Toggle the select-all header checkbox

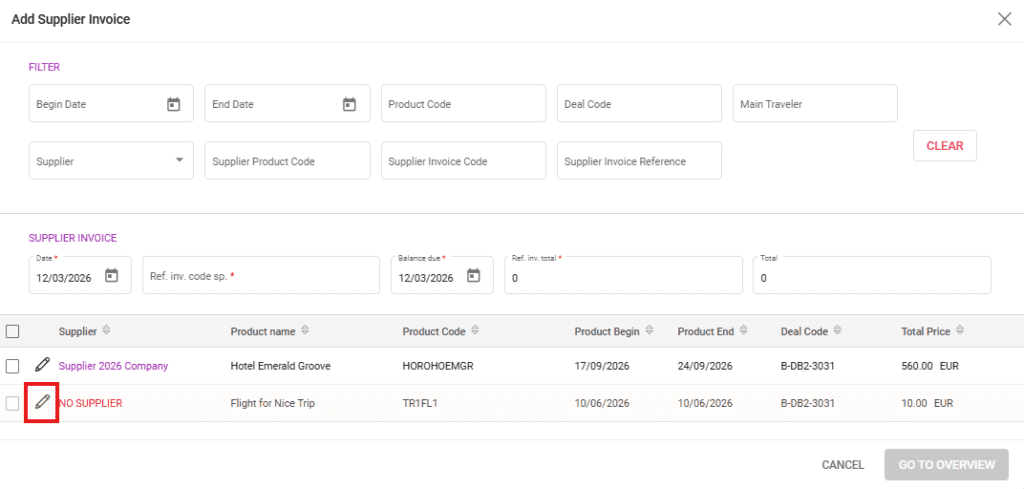(13, 331)
